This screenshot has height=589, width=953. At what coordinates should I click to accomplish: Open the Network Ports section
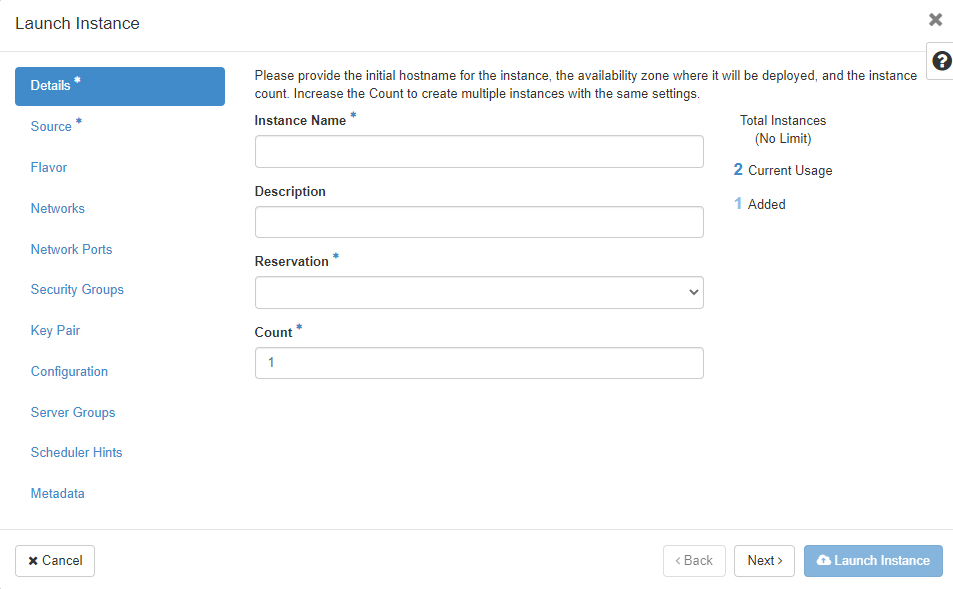click(x=71, y=250)
